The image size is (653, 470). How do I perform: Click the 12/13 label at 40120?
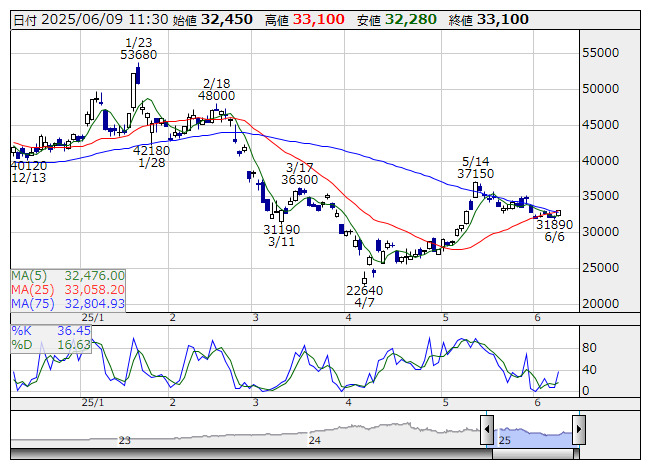click(x=27, y=166)
